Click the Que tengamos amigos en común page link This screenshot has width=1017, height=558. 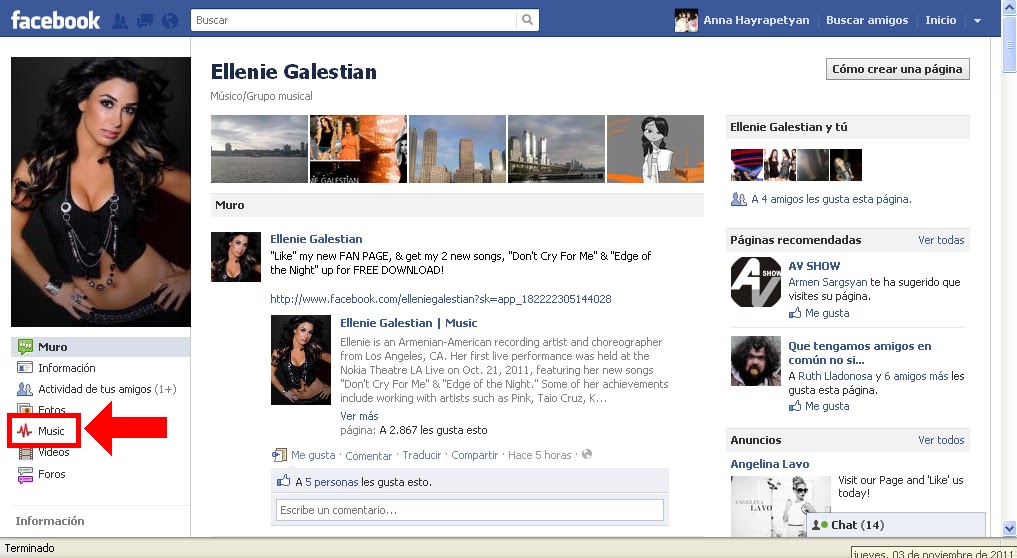(x=860, y=353)
